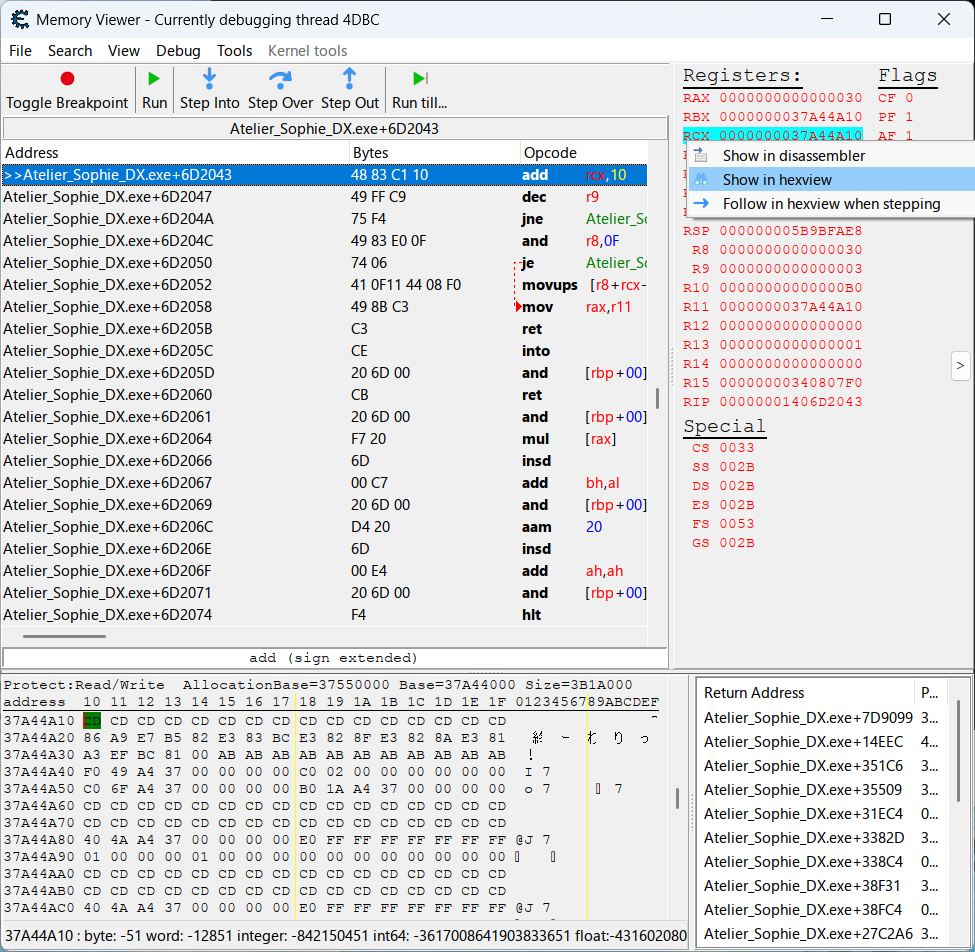Click the R11 register value
975x952 pixels.
(x=790, y=307)
